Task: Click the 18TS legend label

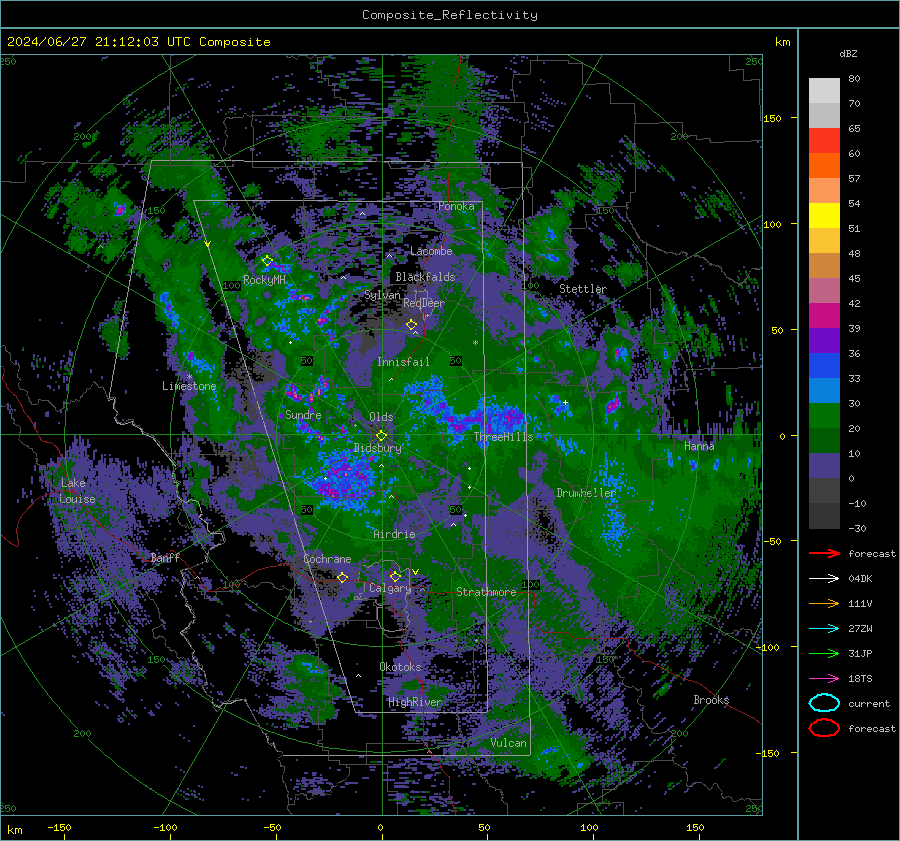Action: [x=860, y=678]
